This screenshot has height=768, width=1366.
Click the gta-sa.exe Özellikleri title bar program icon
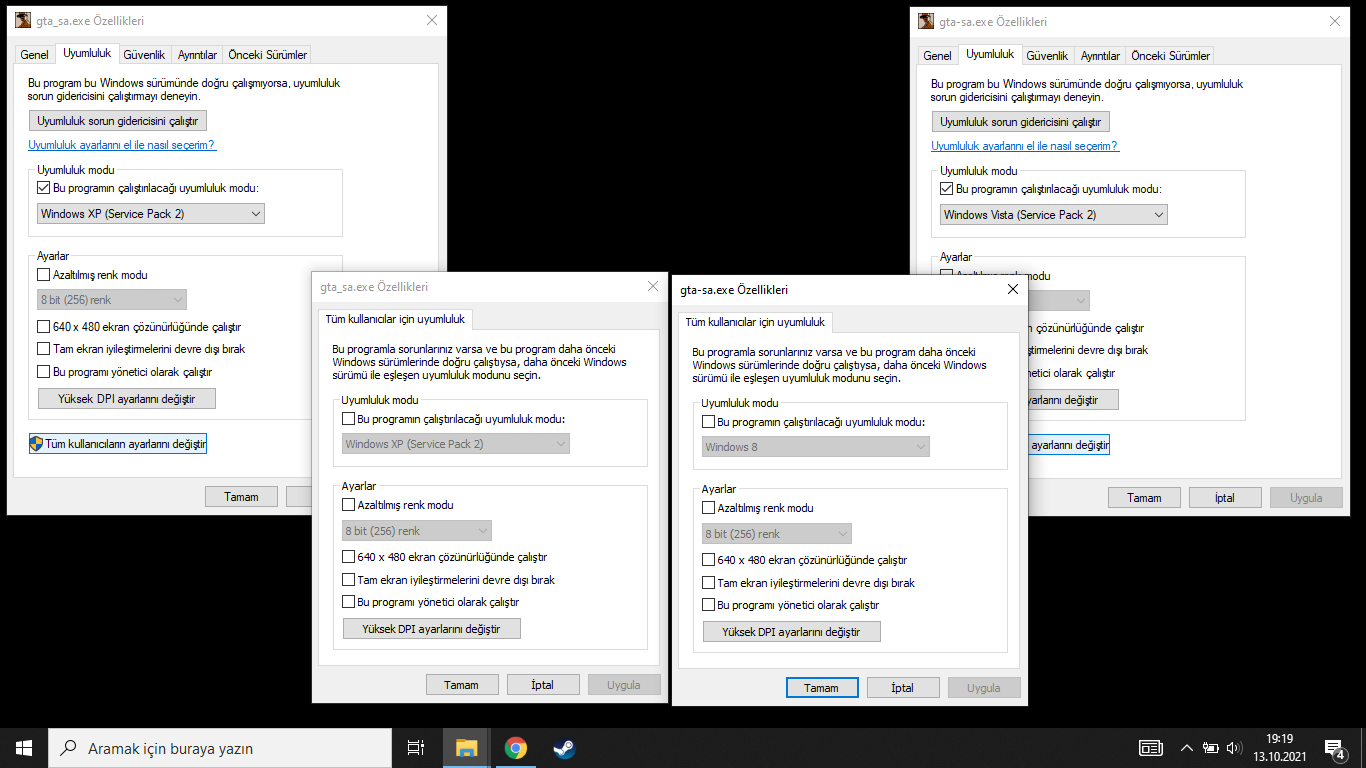[926, 21]
